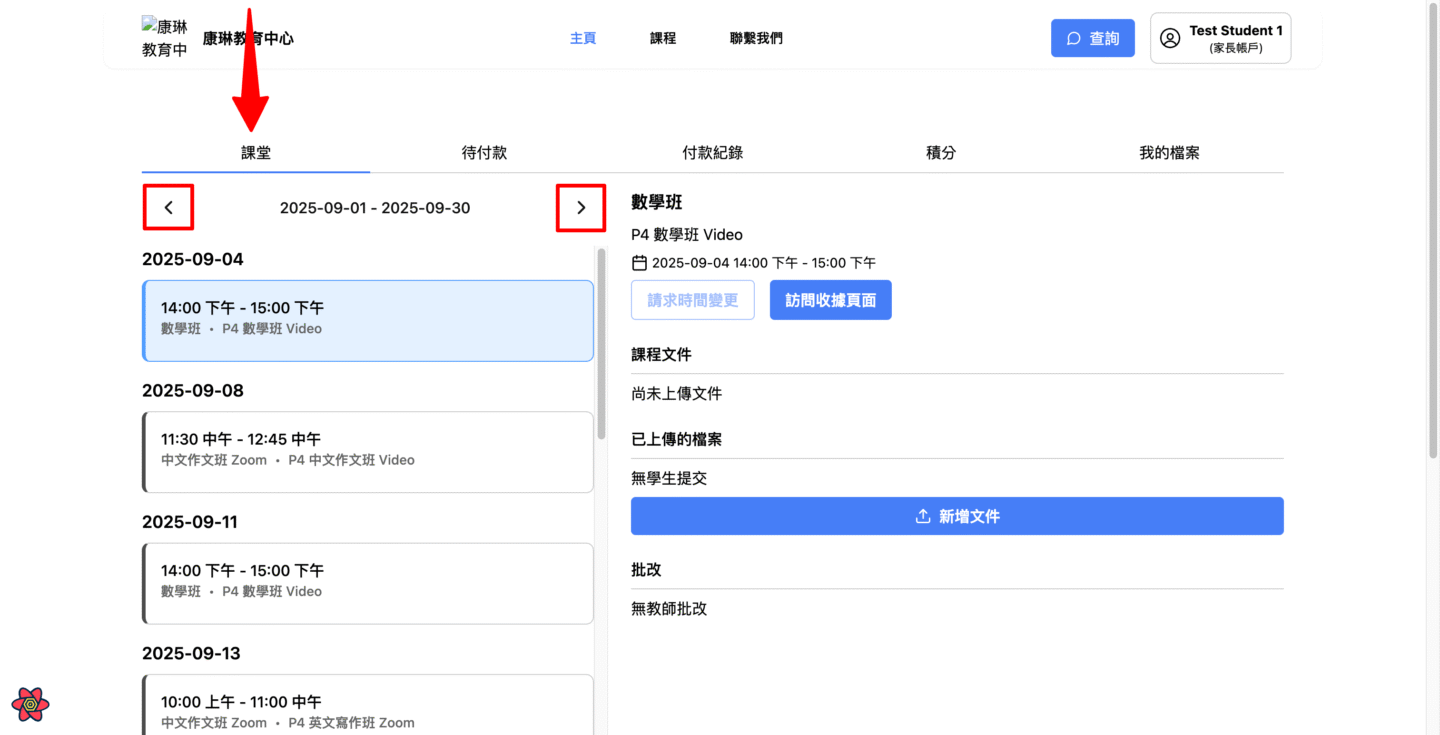Go to 聯繫我們 in the navbar
1440x735 pixels.
tap(756, 38)
